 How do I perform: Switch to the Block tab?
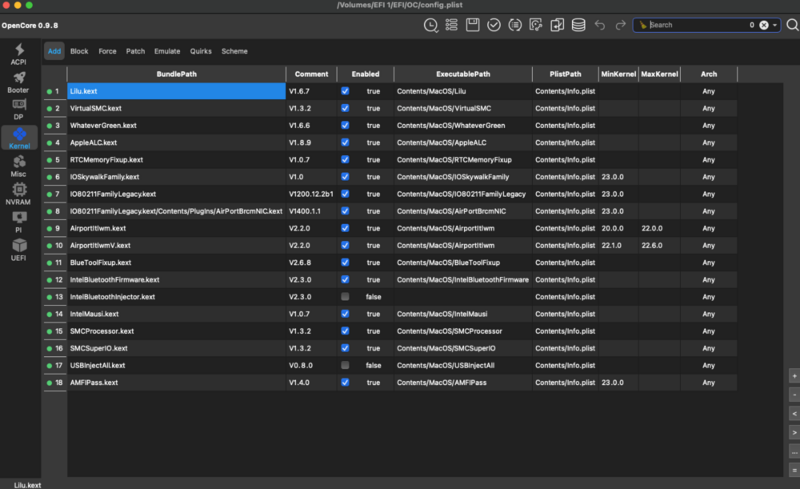(79, 51)
